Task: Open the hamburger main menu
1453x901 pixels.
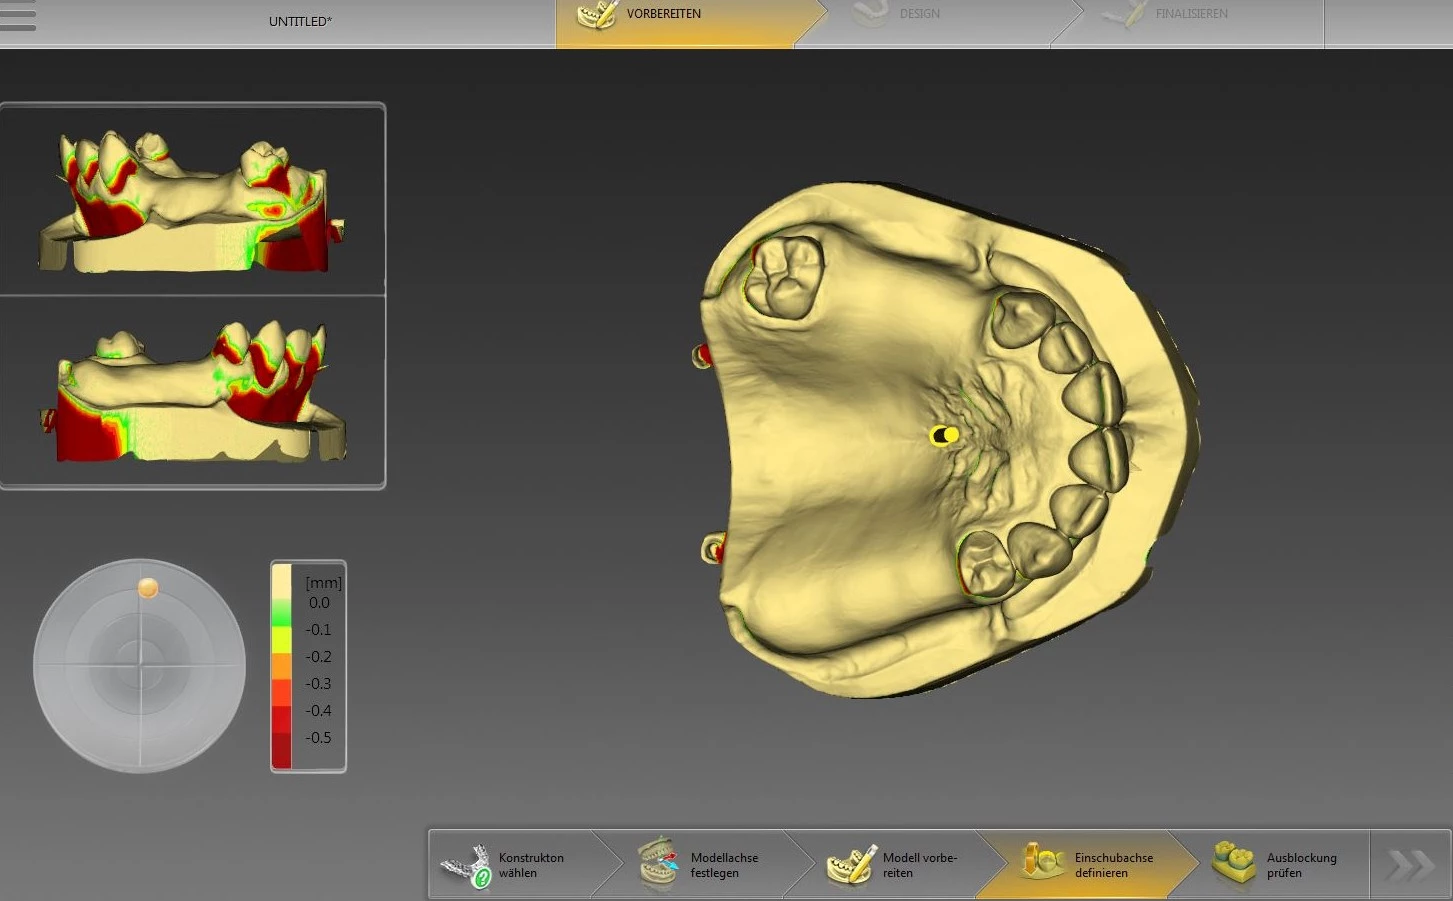Action: click(x=18, y=17)
